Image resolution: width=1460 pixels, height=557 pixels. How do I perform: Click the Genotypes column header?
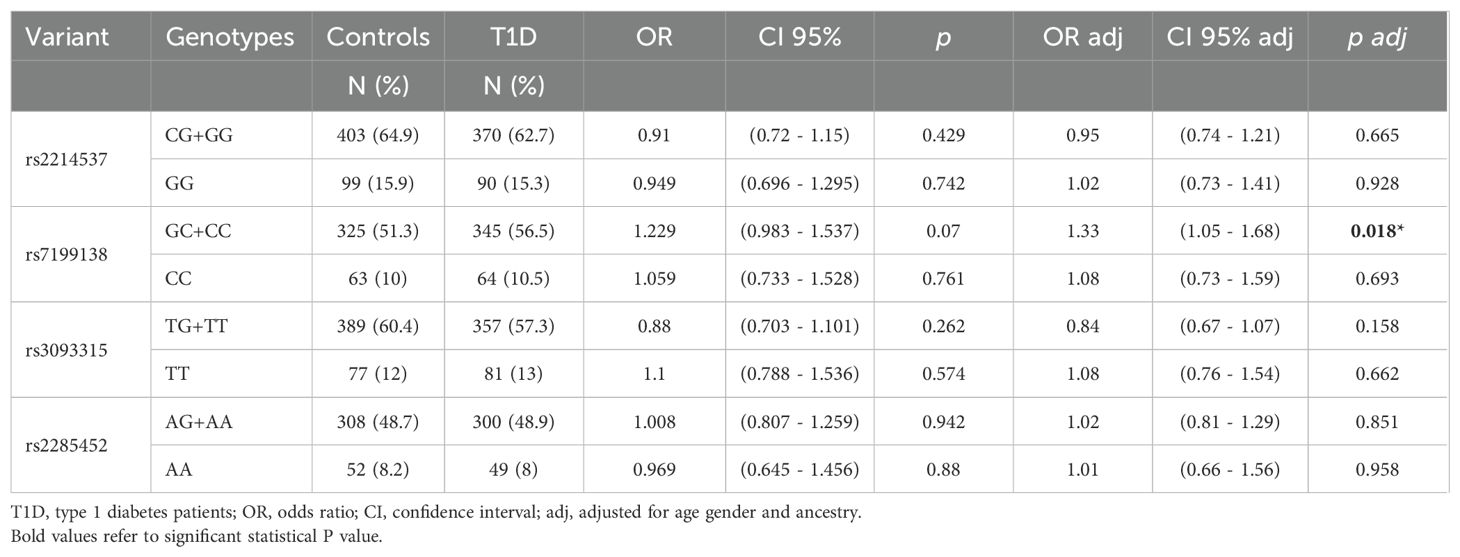coord(230,37)
